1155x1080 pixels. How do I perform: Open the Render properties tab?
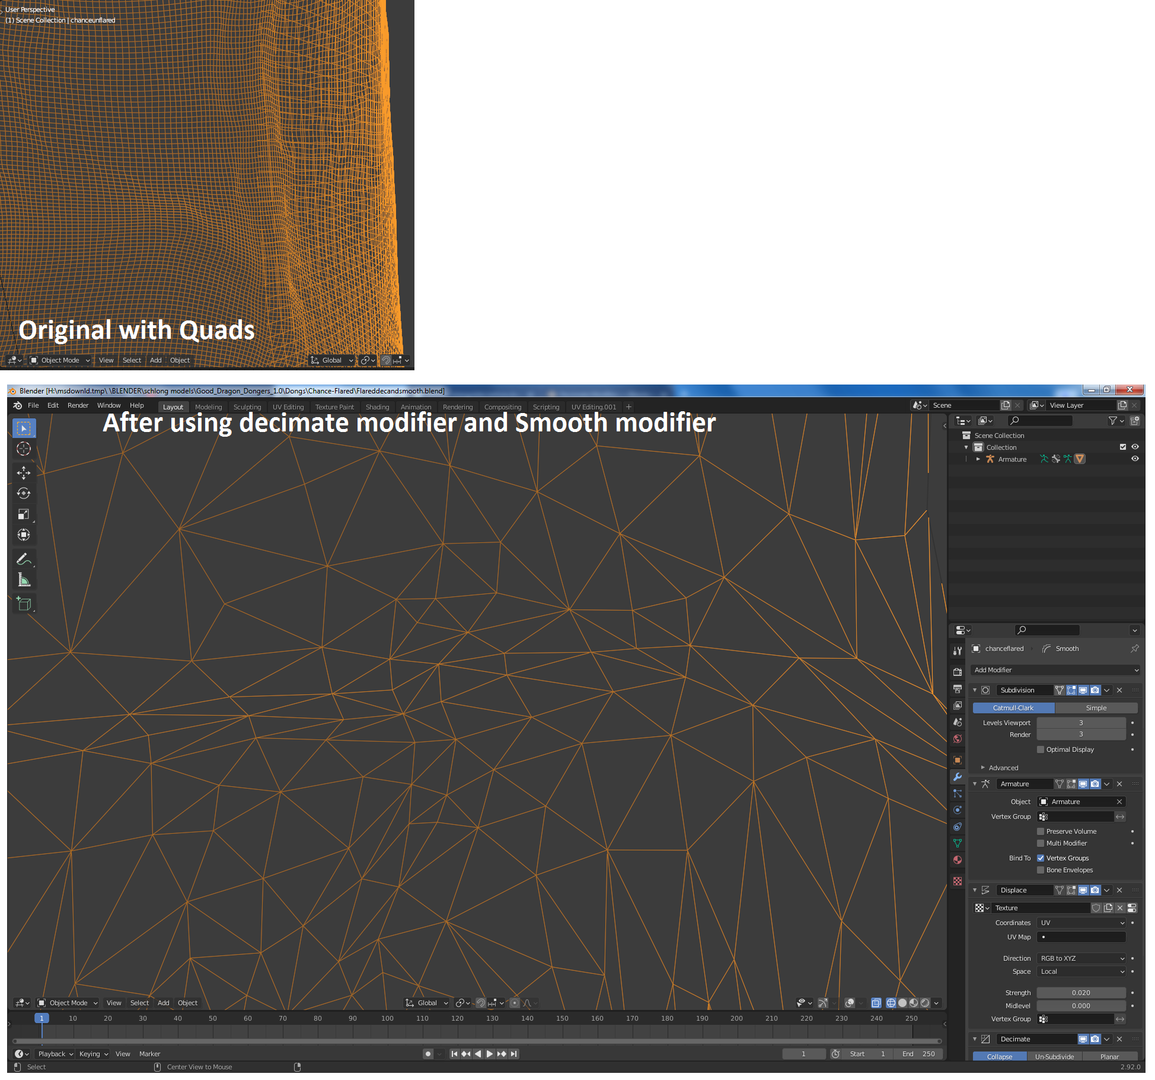(x=958, y=671)
